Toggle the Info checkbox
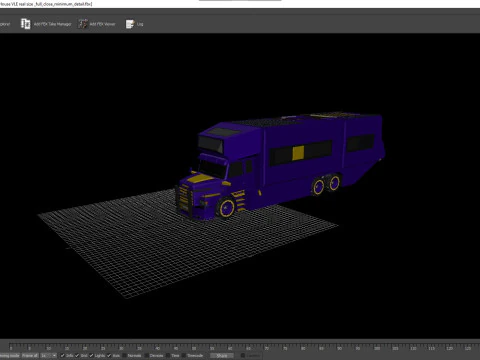480x360 pixels. (x=62, y=355)
